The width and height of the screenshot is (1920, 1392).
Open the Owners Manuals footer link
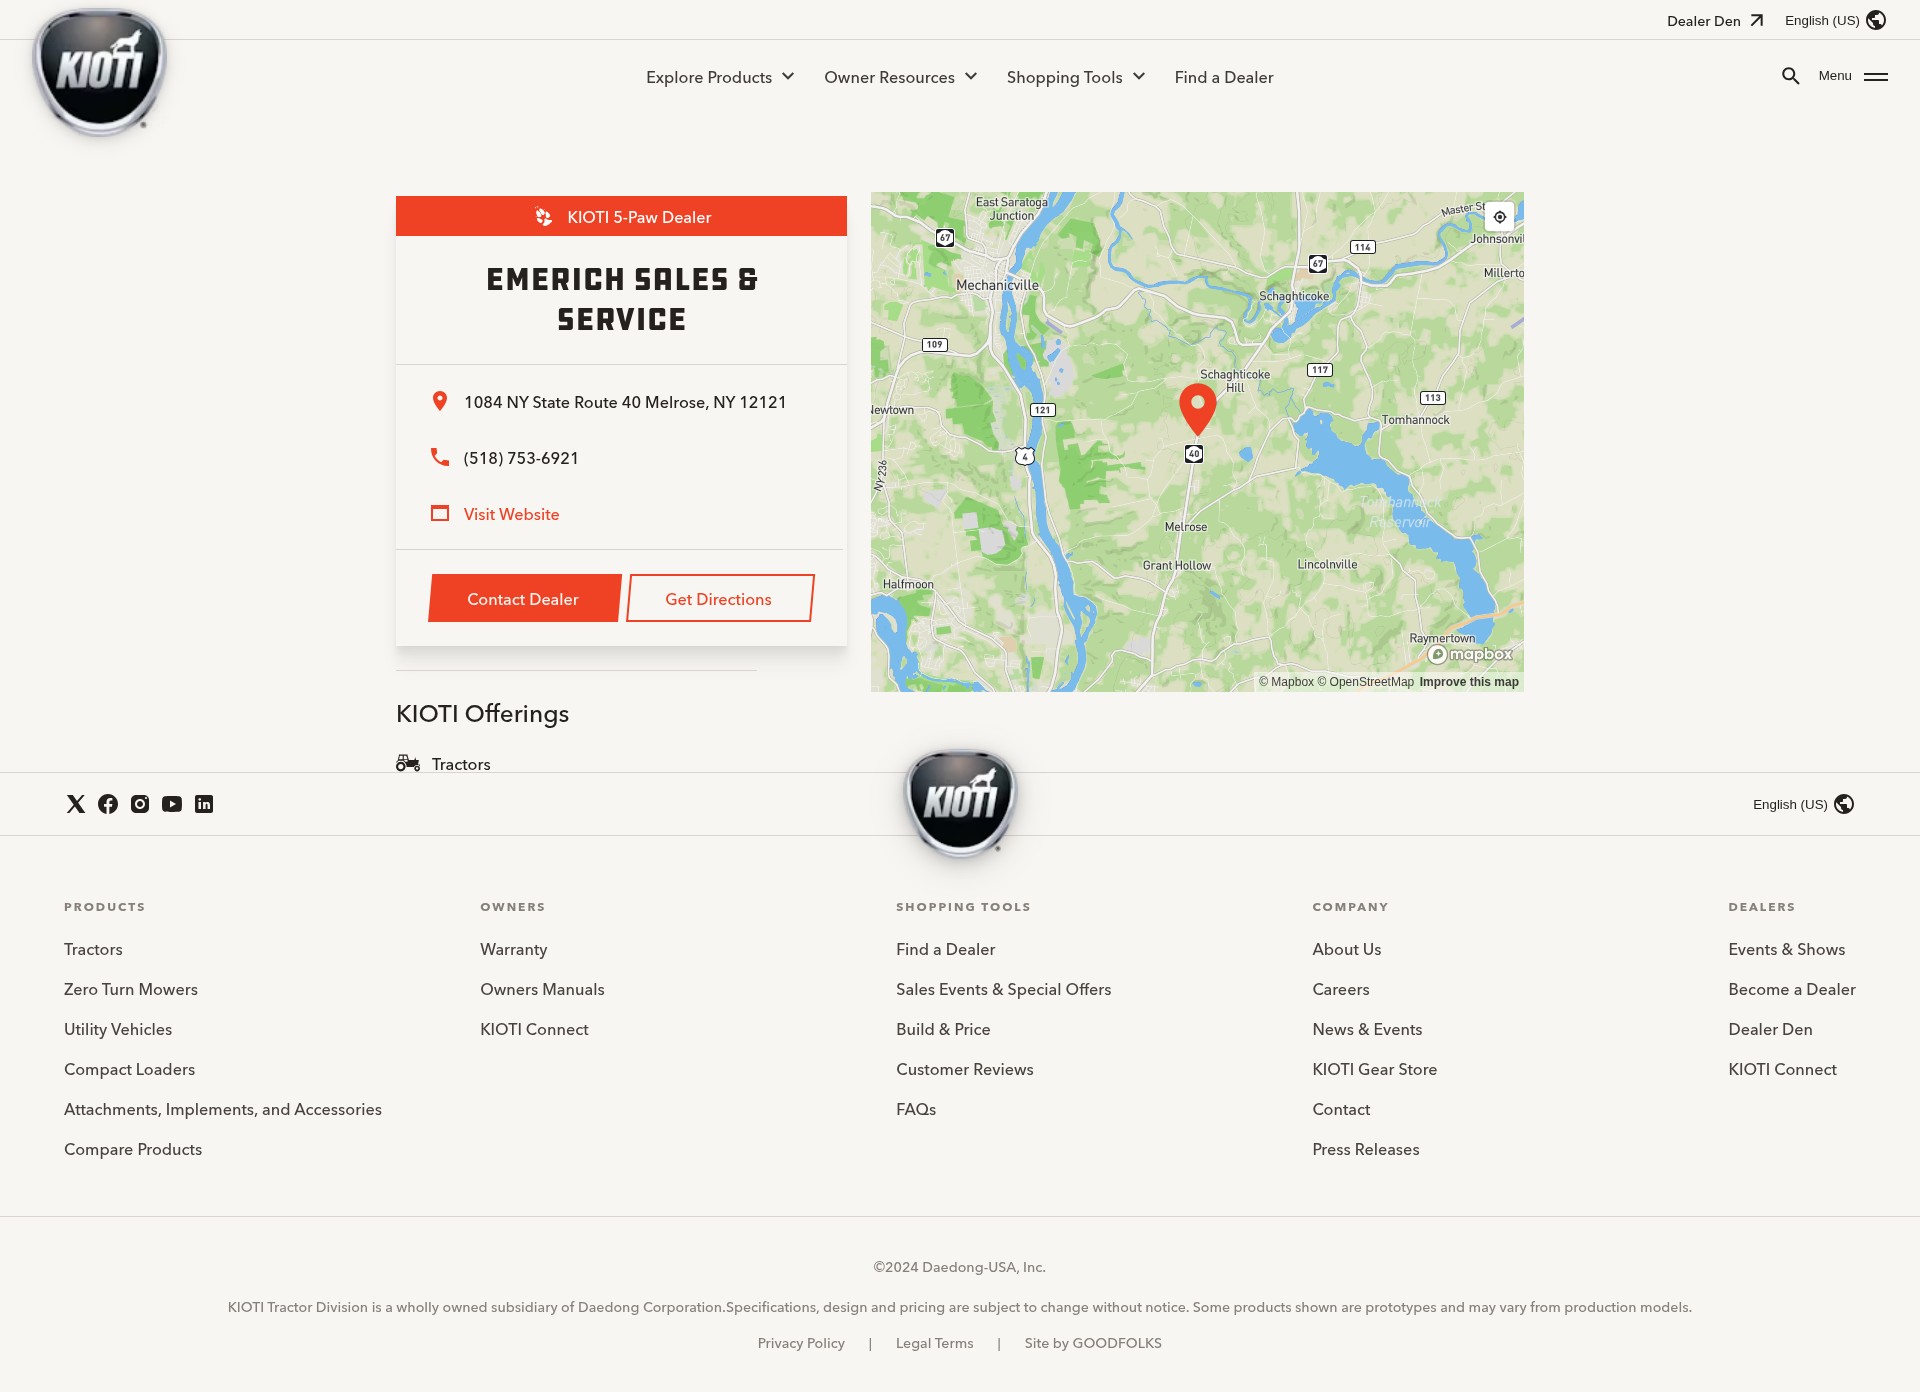coord(542,989)
